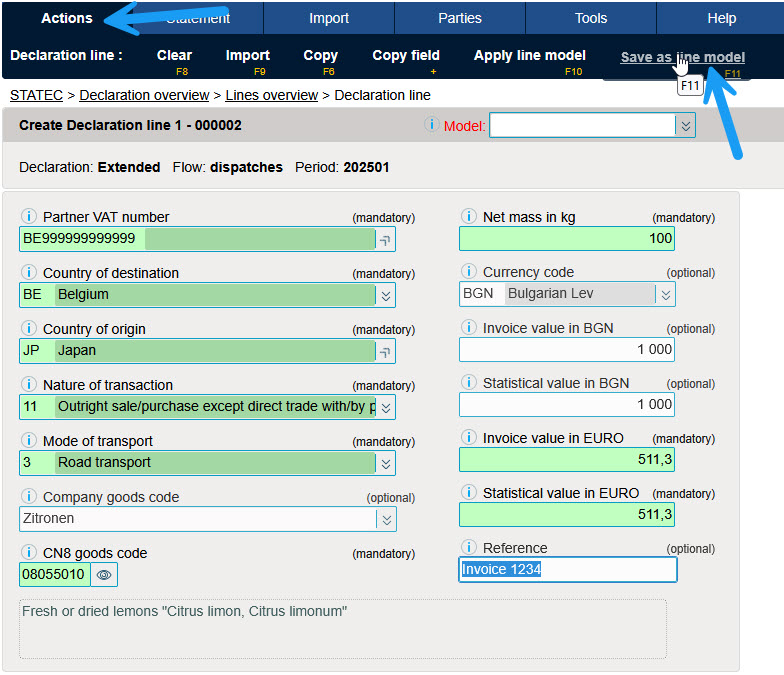This screenshot has width=784, height=675.
Task: Click the eye icon beside CN8 goods code
Action: point(104,574)
